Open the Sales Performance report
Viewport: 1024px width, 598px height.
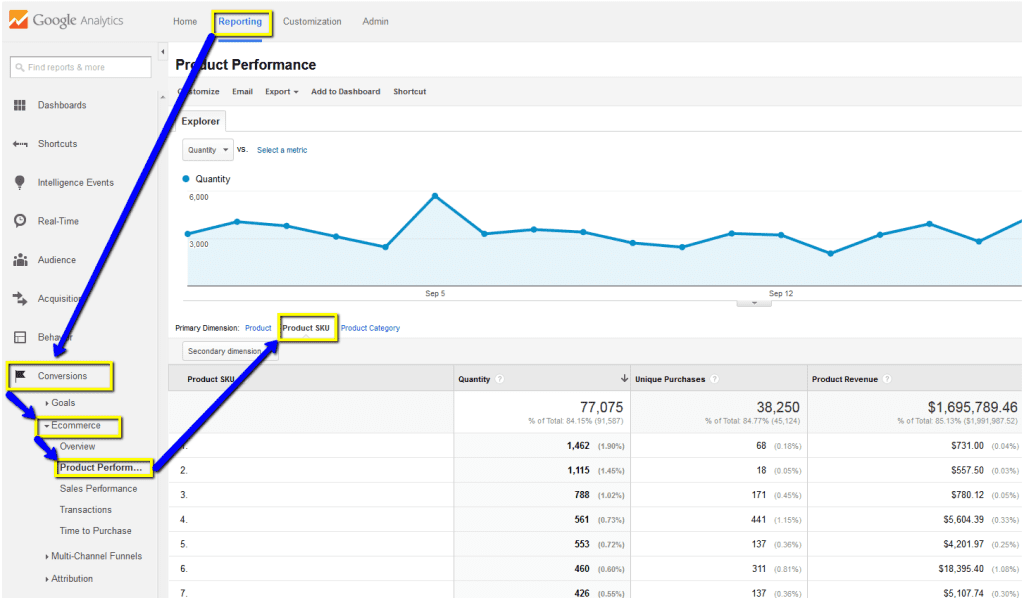click(x=99, y=488)
